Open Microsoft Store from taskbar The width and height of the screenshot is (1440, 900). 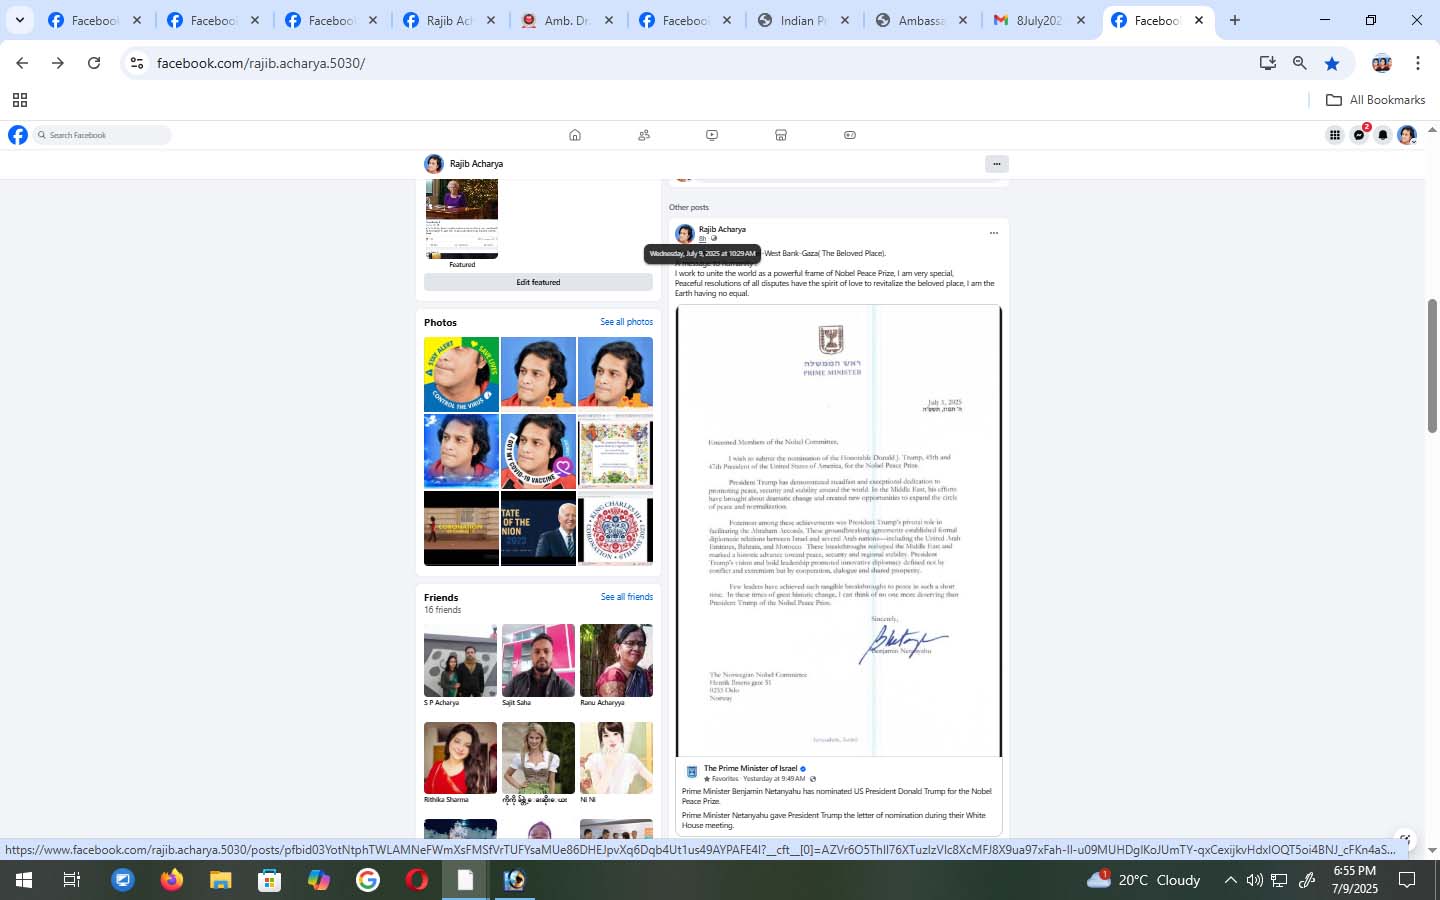pyautogui.click(x=270, y=880)
